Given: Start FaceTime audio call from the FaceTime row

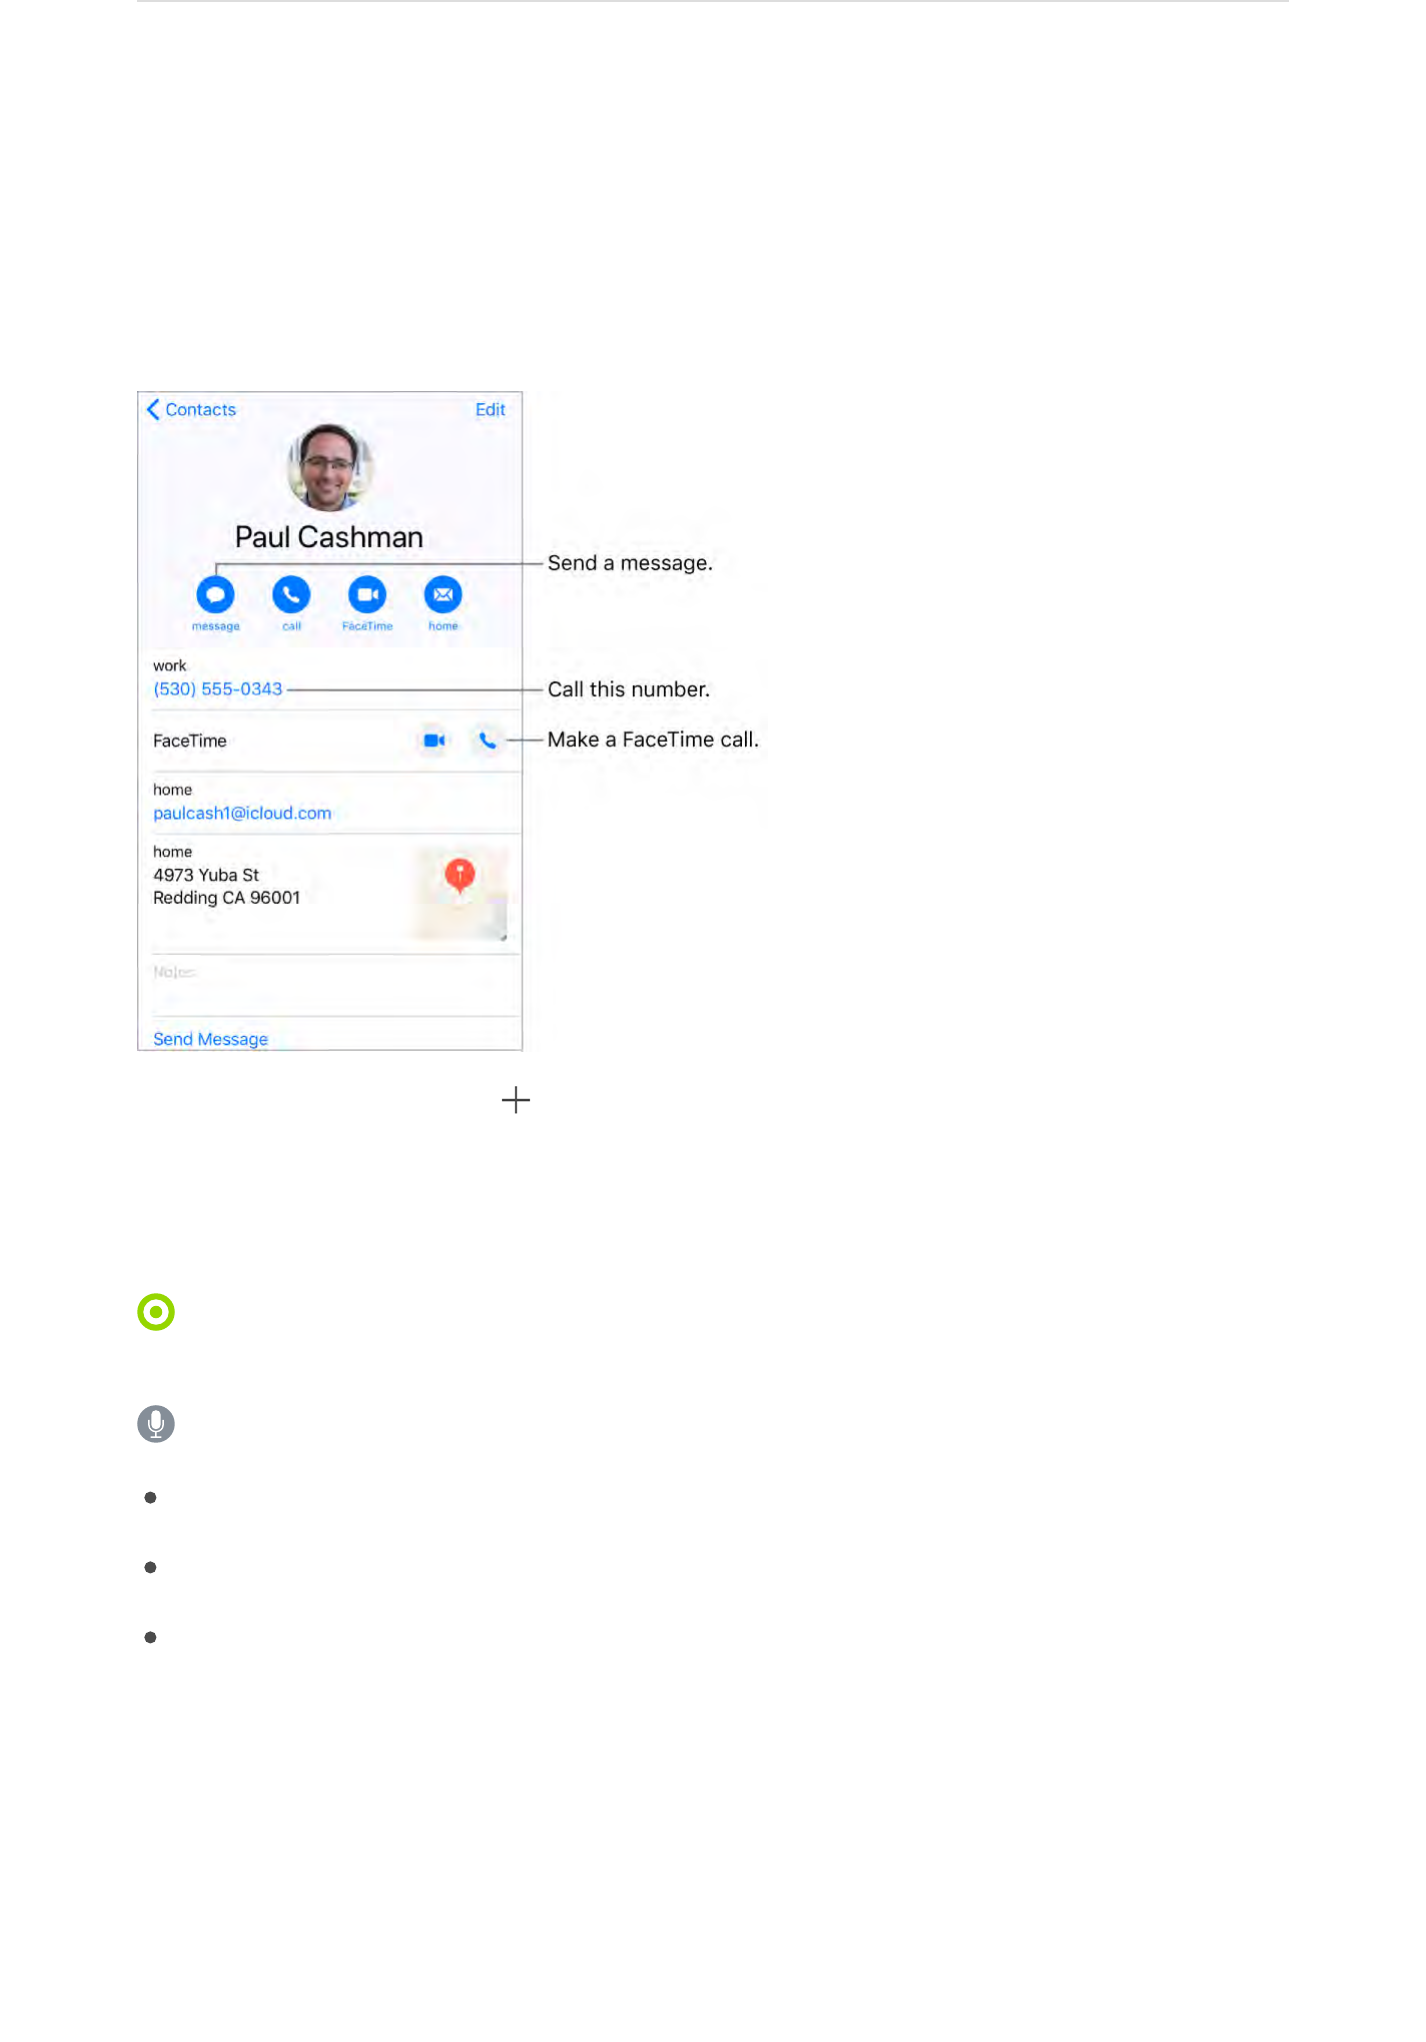Looking at the screenshot, I should coord(487,741).
